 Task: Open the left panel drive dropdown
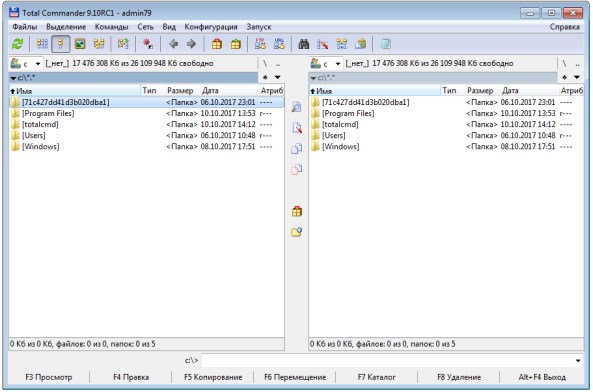click(x=37, y=64)
